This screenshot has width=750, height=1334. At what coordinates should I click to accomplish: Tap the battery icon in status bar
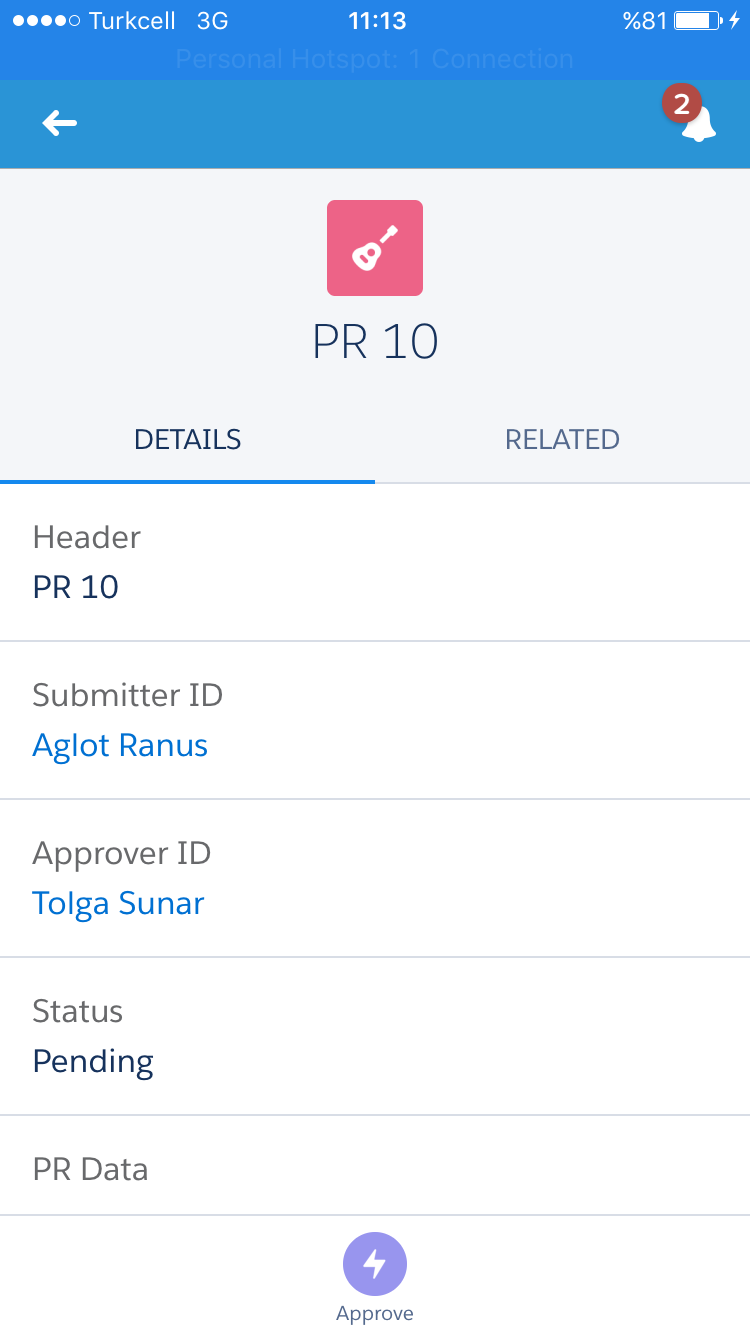click(x=697, y=20)
